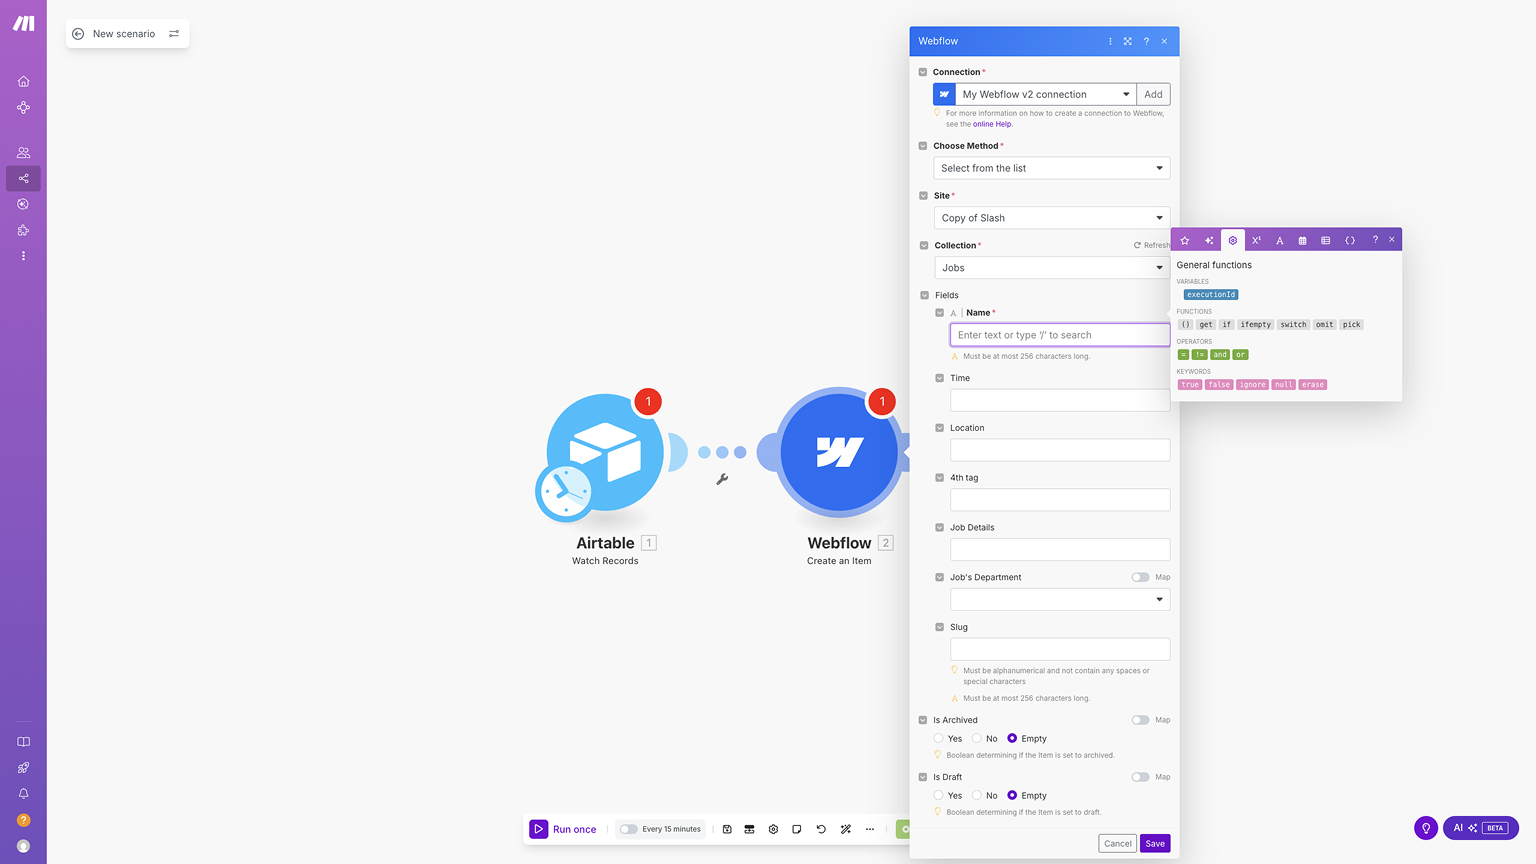Toggle the scheduling switch Every 15 minutes
The height and width of the screenshot is (864, 1536).
click(x=628, y=829)
